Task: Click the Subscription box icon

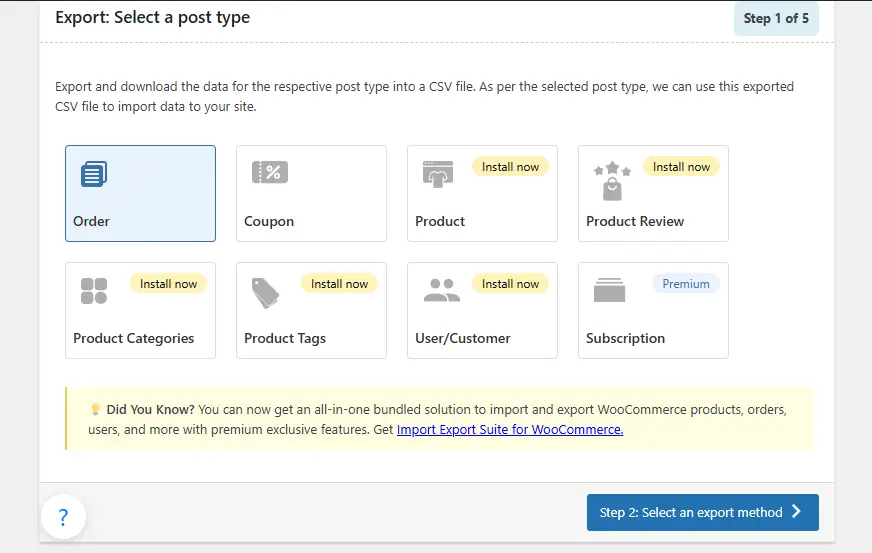Action: coord(609,291)
